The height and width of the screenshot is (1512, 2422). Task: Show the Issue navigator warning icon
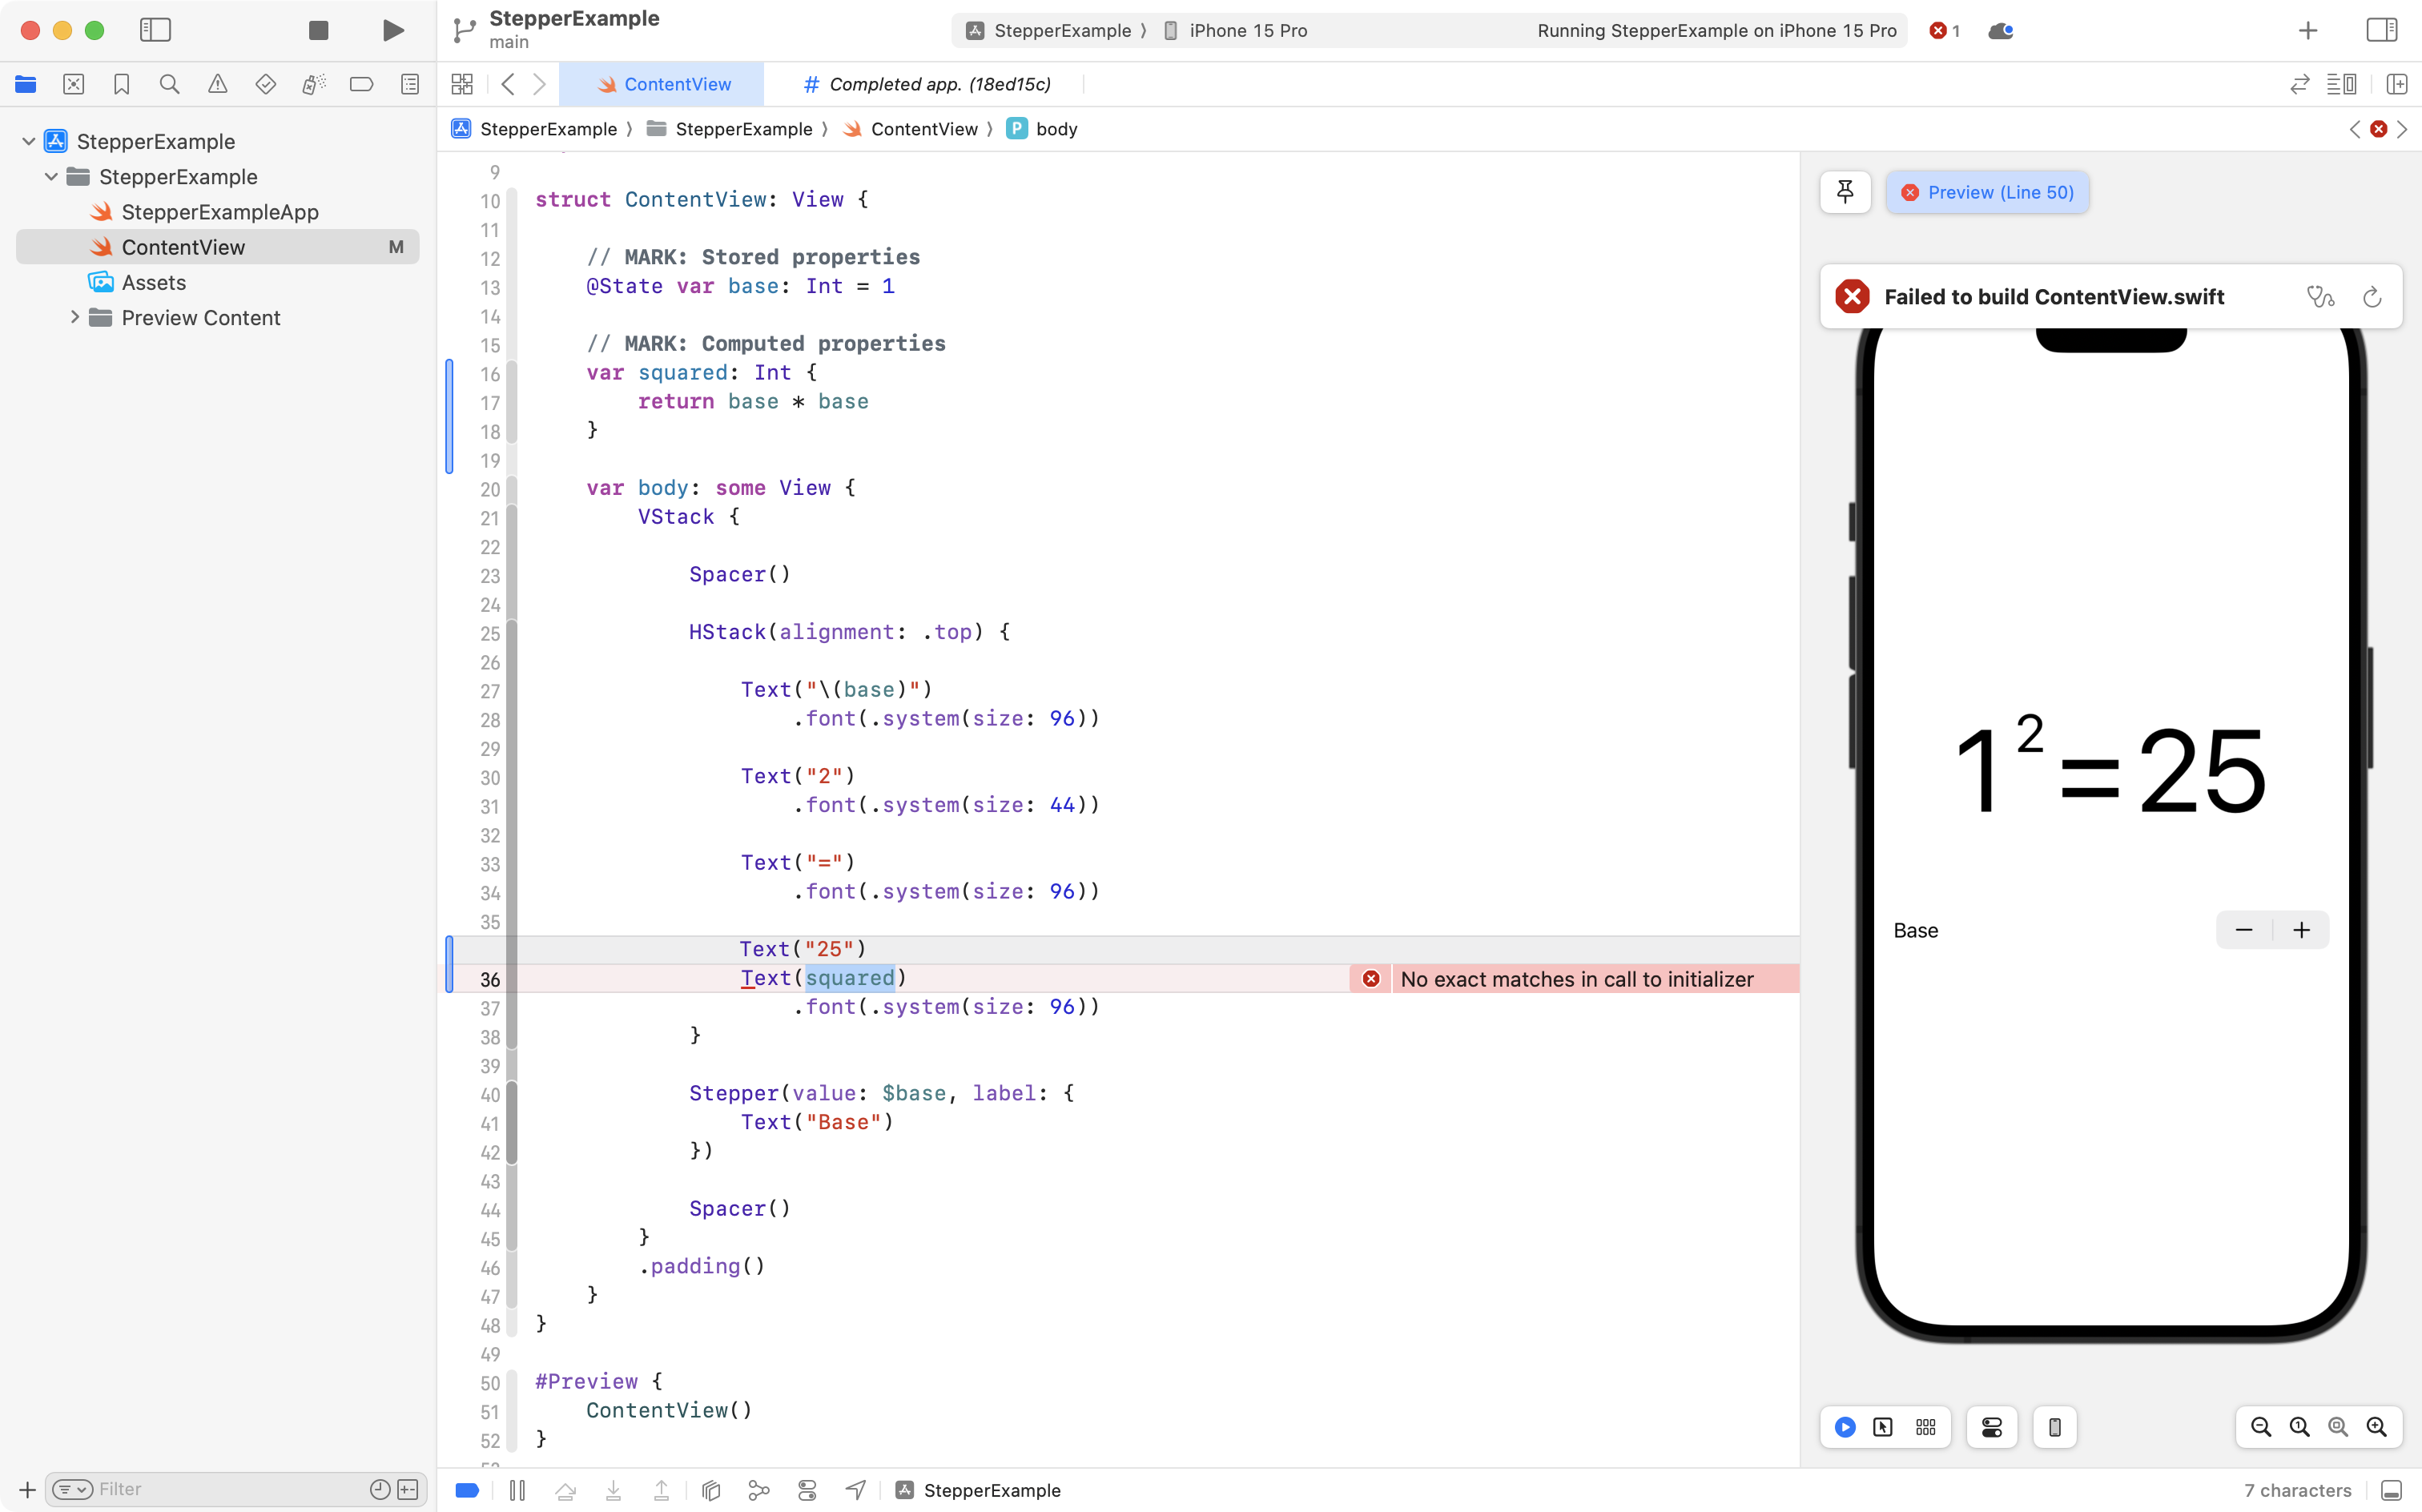(x=217, y=84)
